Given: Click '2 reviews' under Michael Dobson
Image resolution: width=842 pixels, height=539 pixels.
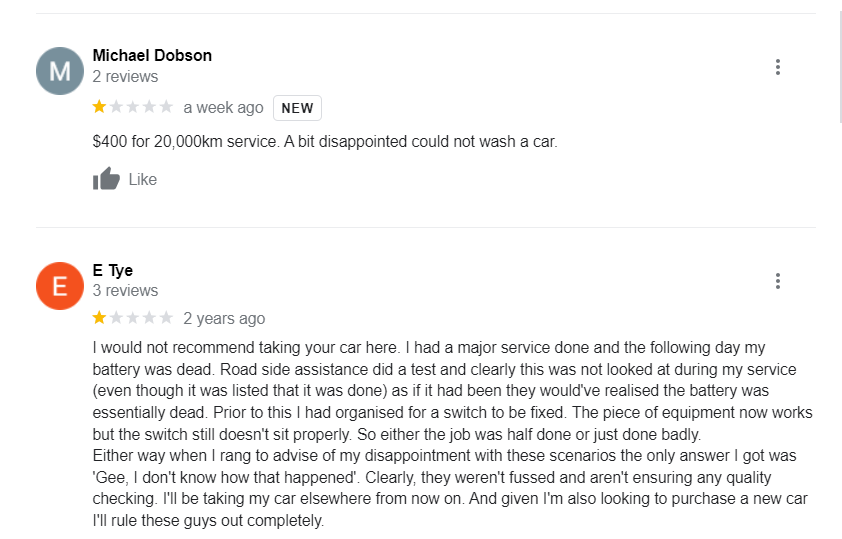Looking at the screenshot, I should pos(125,76).
